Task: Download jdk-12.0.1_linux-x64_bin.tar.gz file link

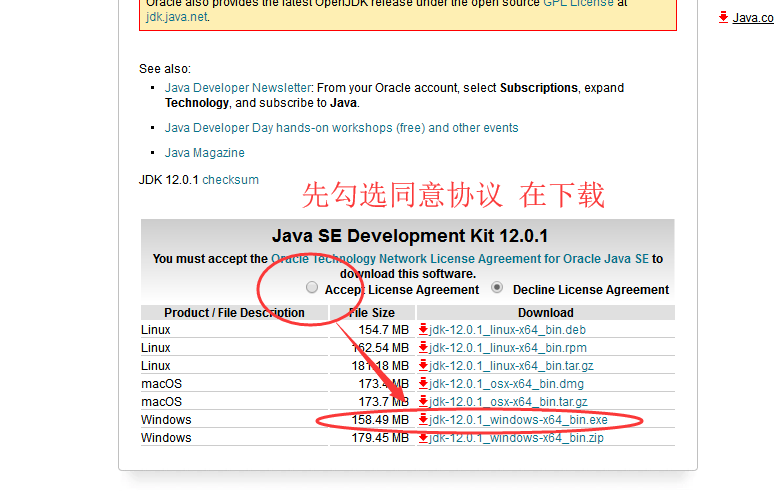Action: pos(511,366)
